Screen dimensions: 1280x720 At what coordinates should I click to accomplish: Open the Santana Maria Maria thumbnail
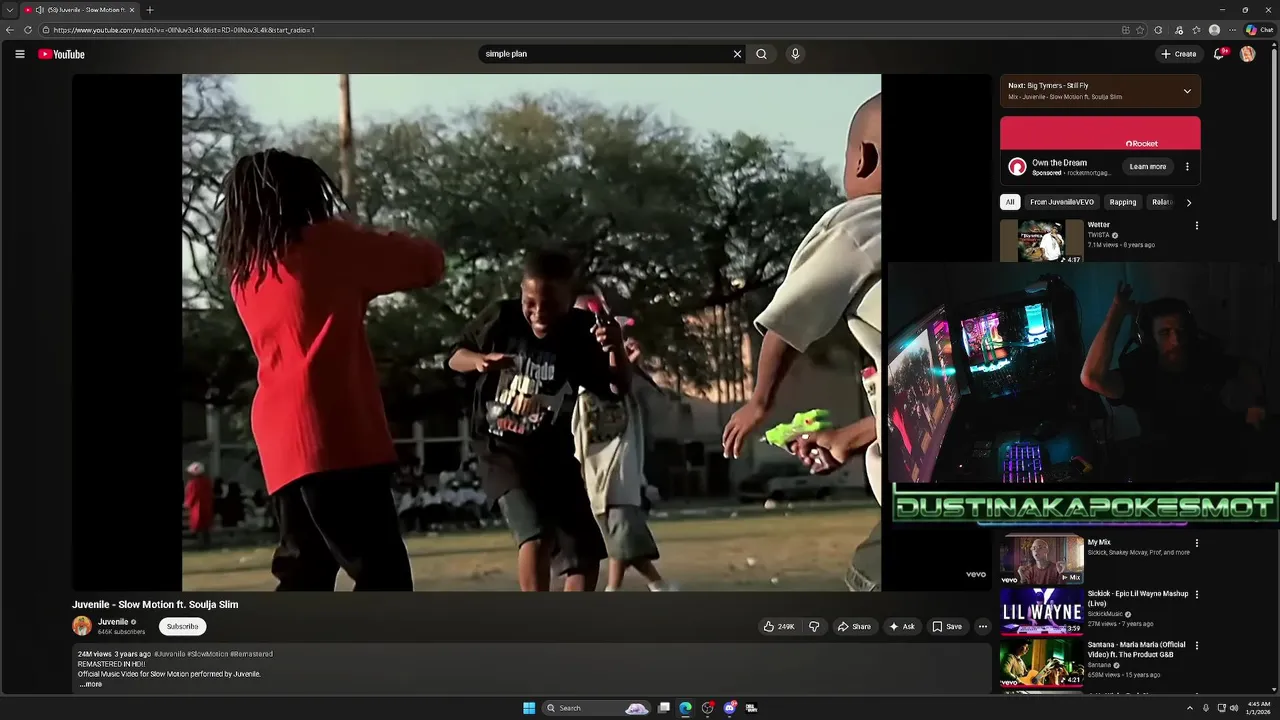[x=1042, y=662]
